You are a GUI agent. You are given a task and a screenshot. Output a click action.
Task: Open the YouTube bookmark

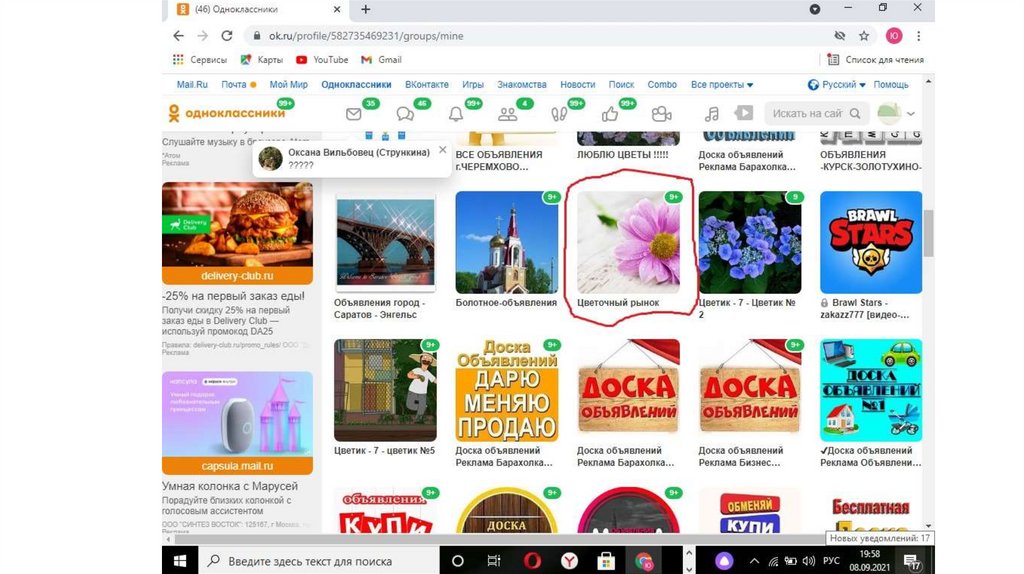coord(322,60)
